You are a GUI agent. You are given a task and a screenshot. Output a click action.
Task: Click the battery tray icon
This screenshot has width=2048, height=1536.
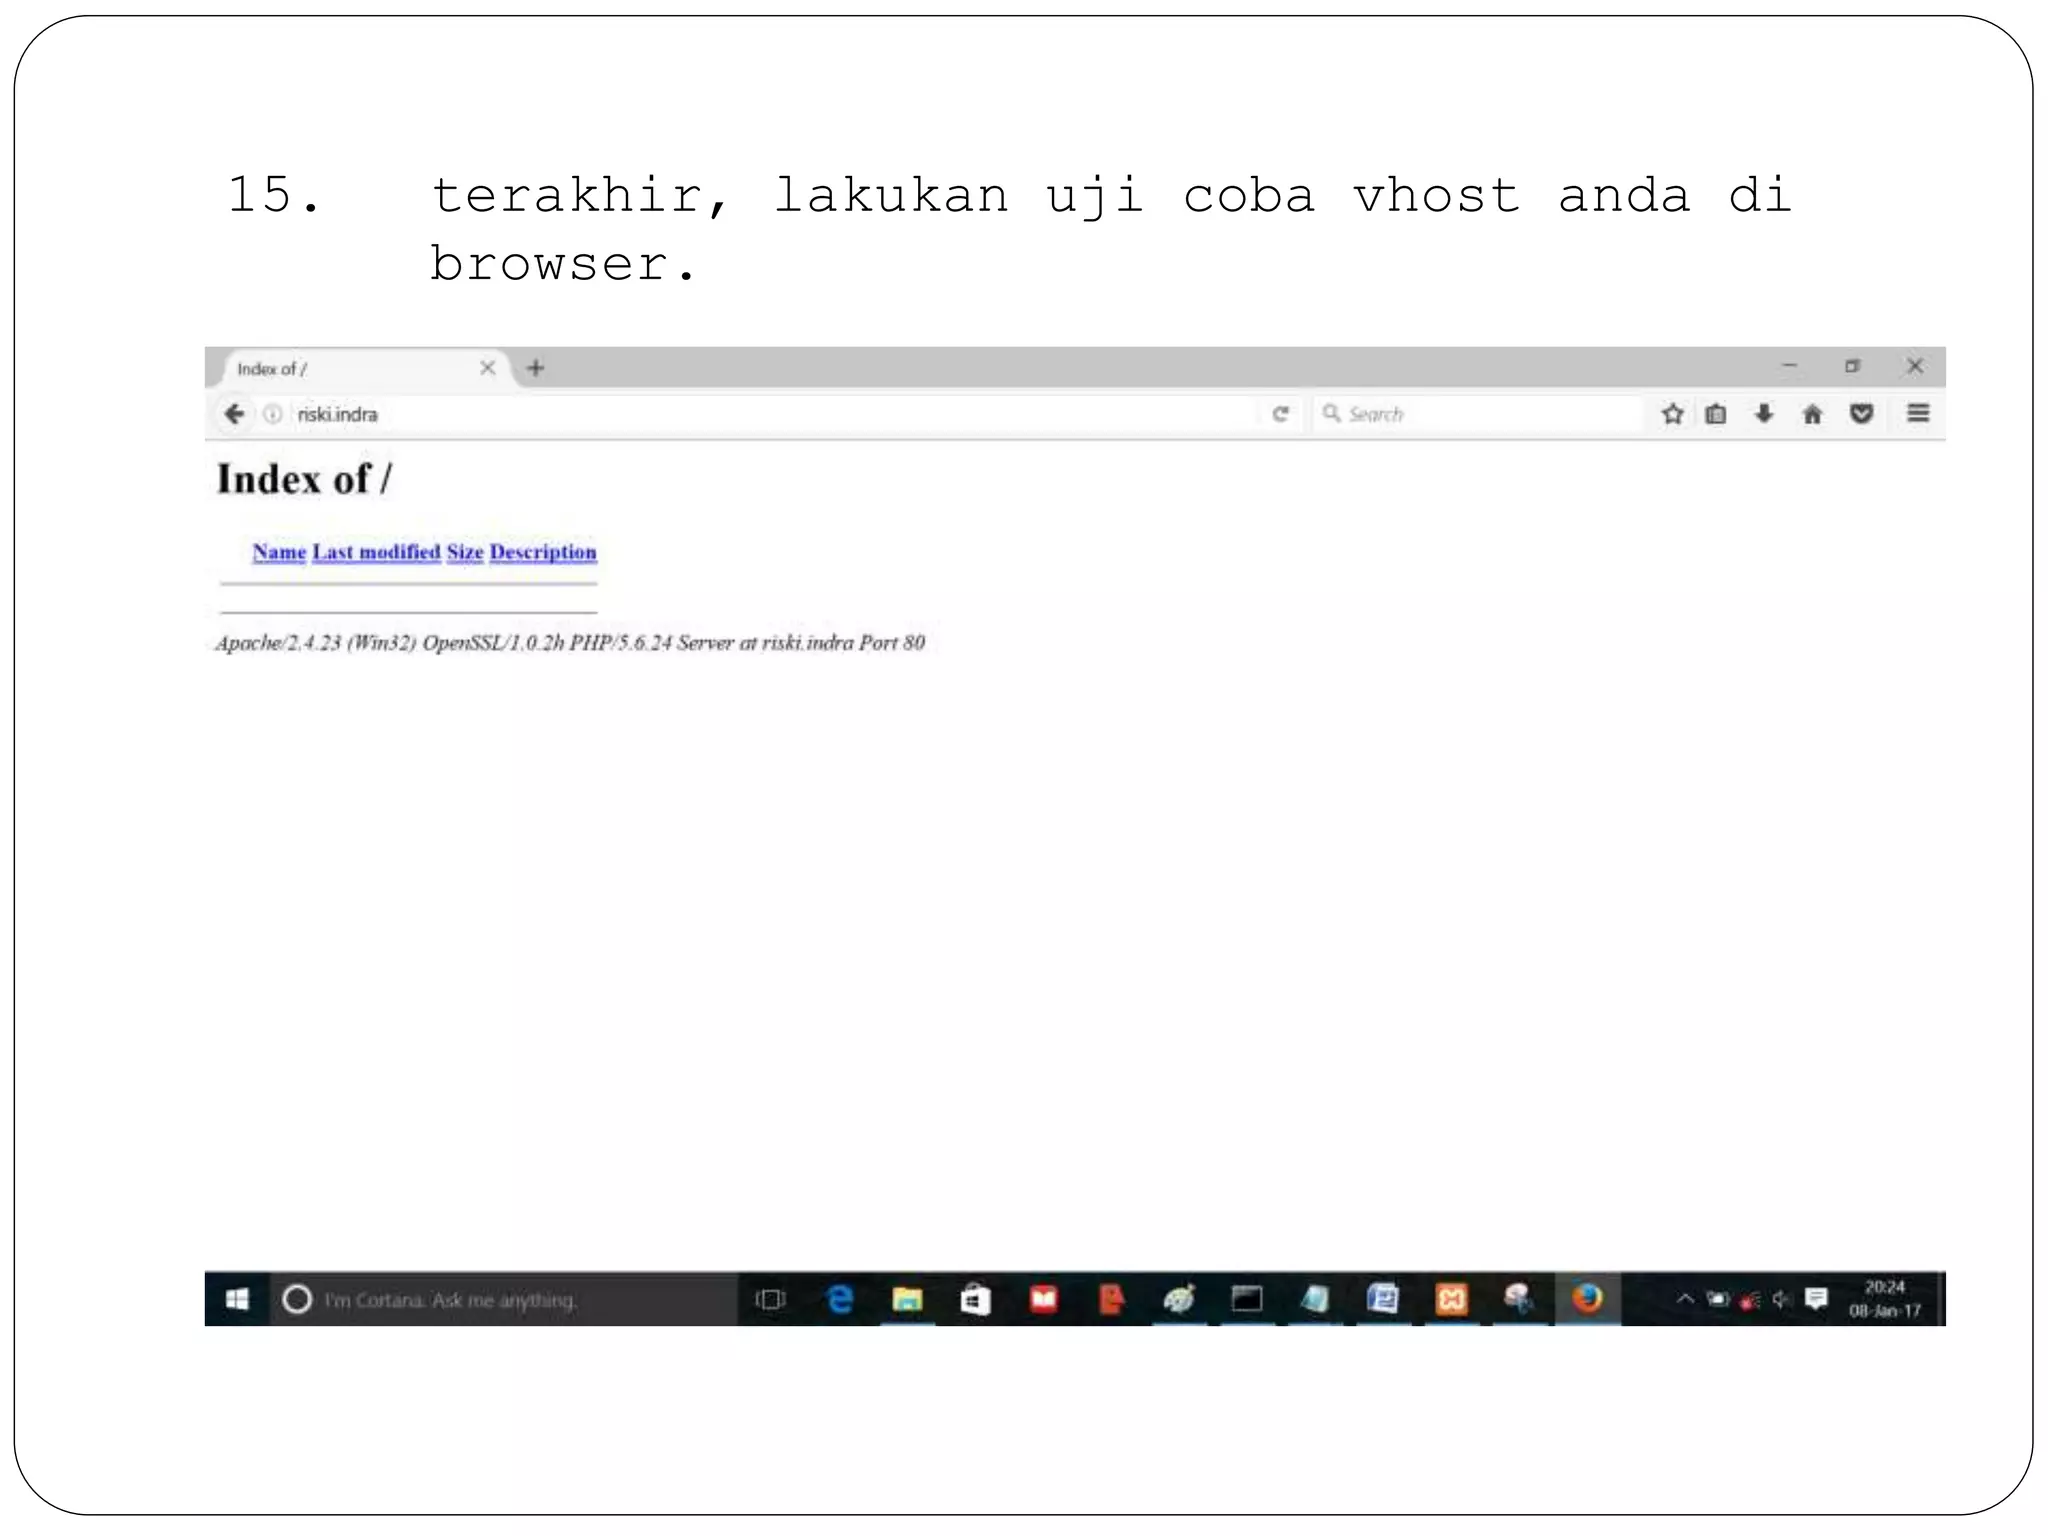(1718, 1299)
